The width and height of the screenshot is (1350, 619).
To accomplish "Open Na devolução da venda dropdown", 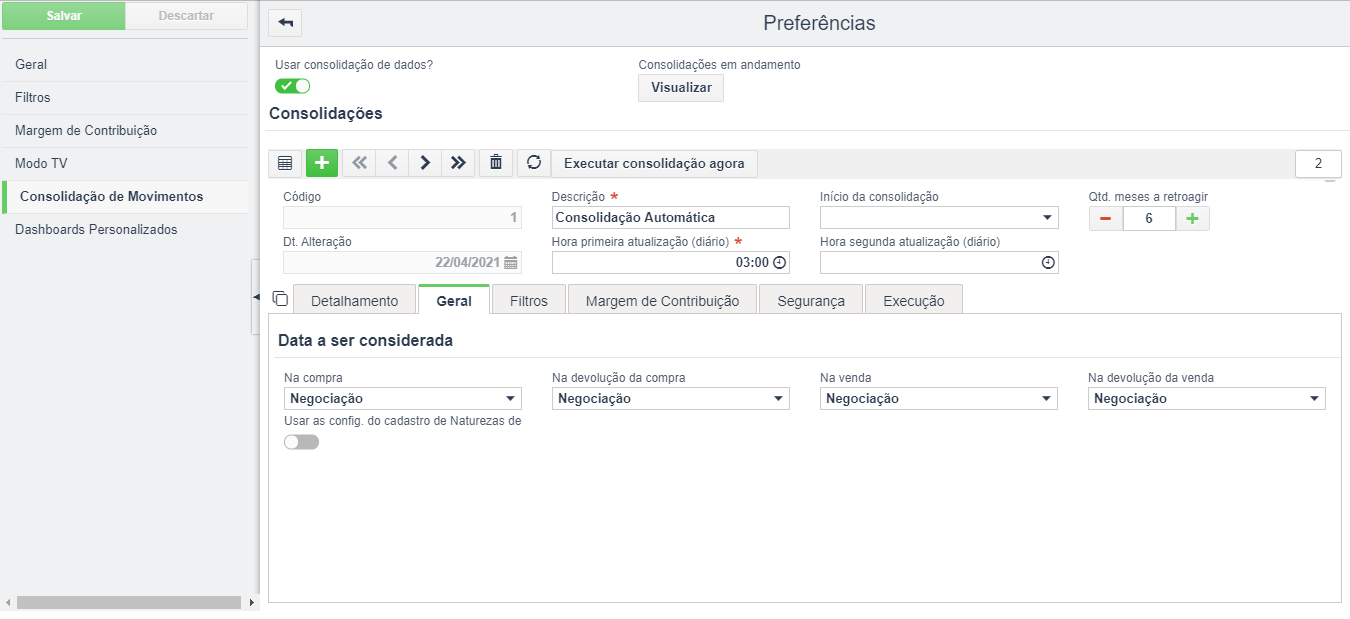I will (1207, 399).
